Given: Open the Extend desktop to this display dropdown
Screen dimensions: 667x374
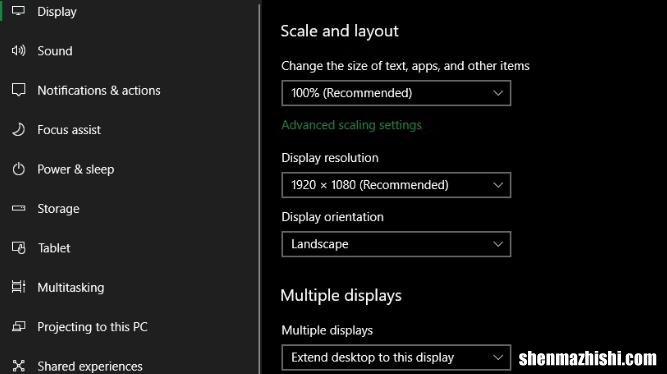Looking at the screenshot, I should (396, 357).
